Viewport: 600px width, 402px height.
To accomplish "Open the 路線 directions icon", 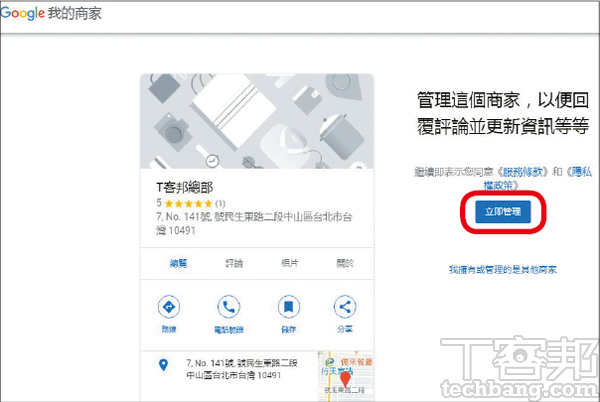I will tap(169, 306).
